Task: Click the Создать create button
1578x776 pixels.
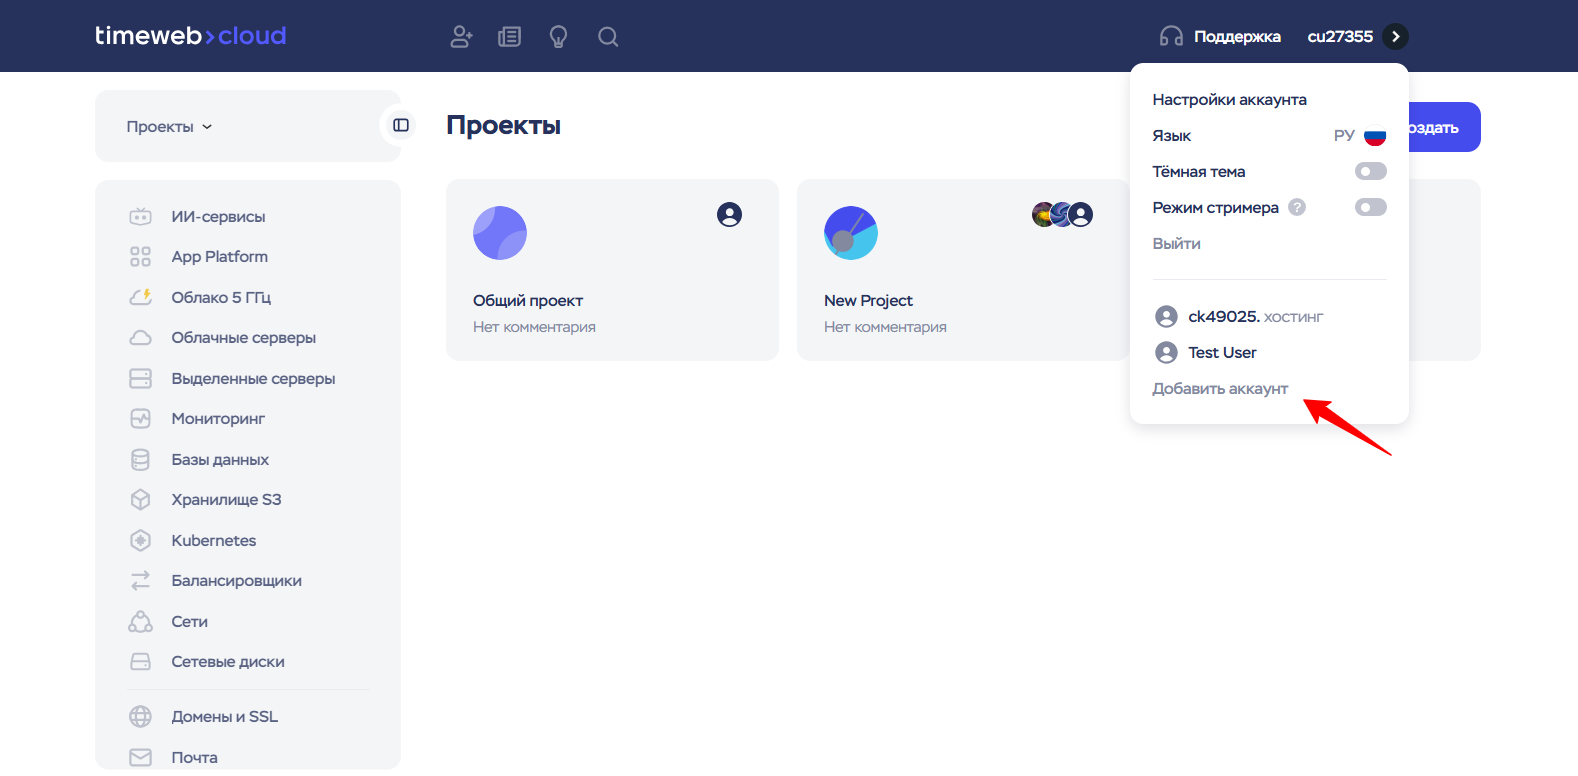Action: pos(1444,127)
